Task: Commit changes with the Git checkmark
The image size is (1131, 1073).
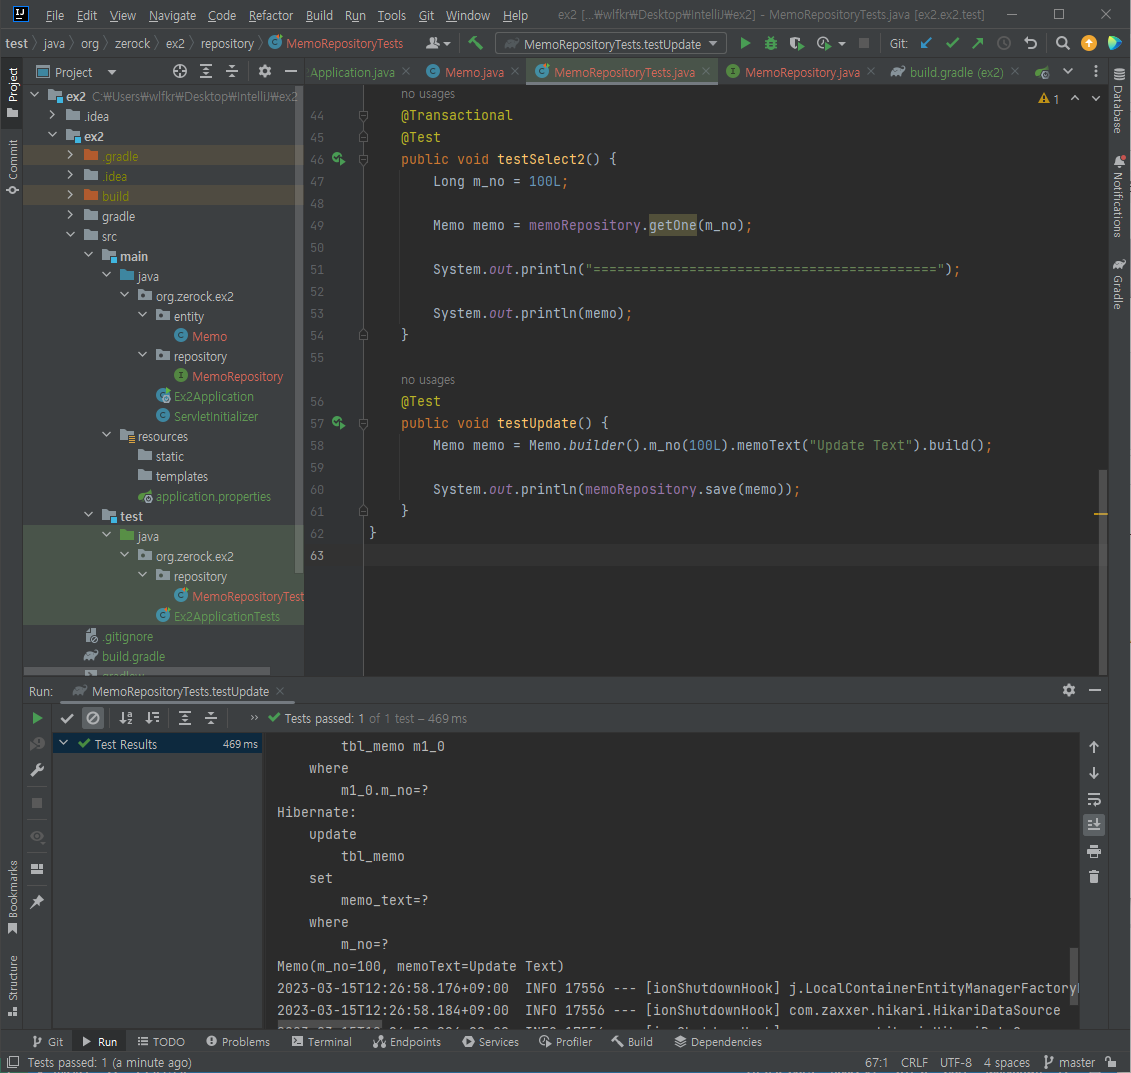Action: click(952, 43)
